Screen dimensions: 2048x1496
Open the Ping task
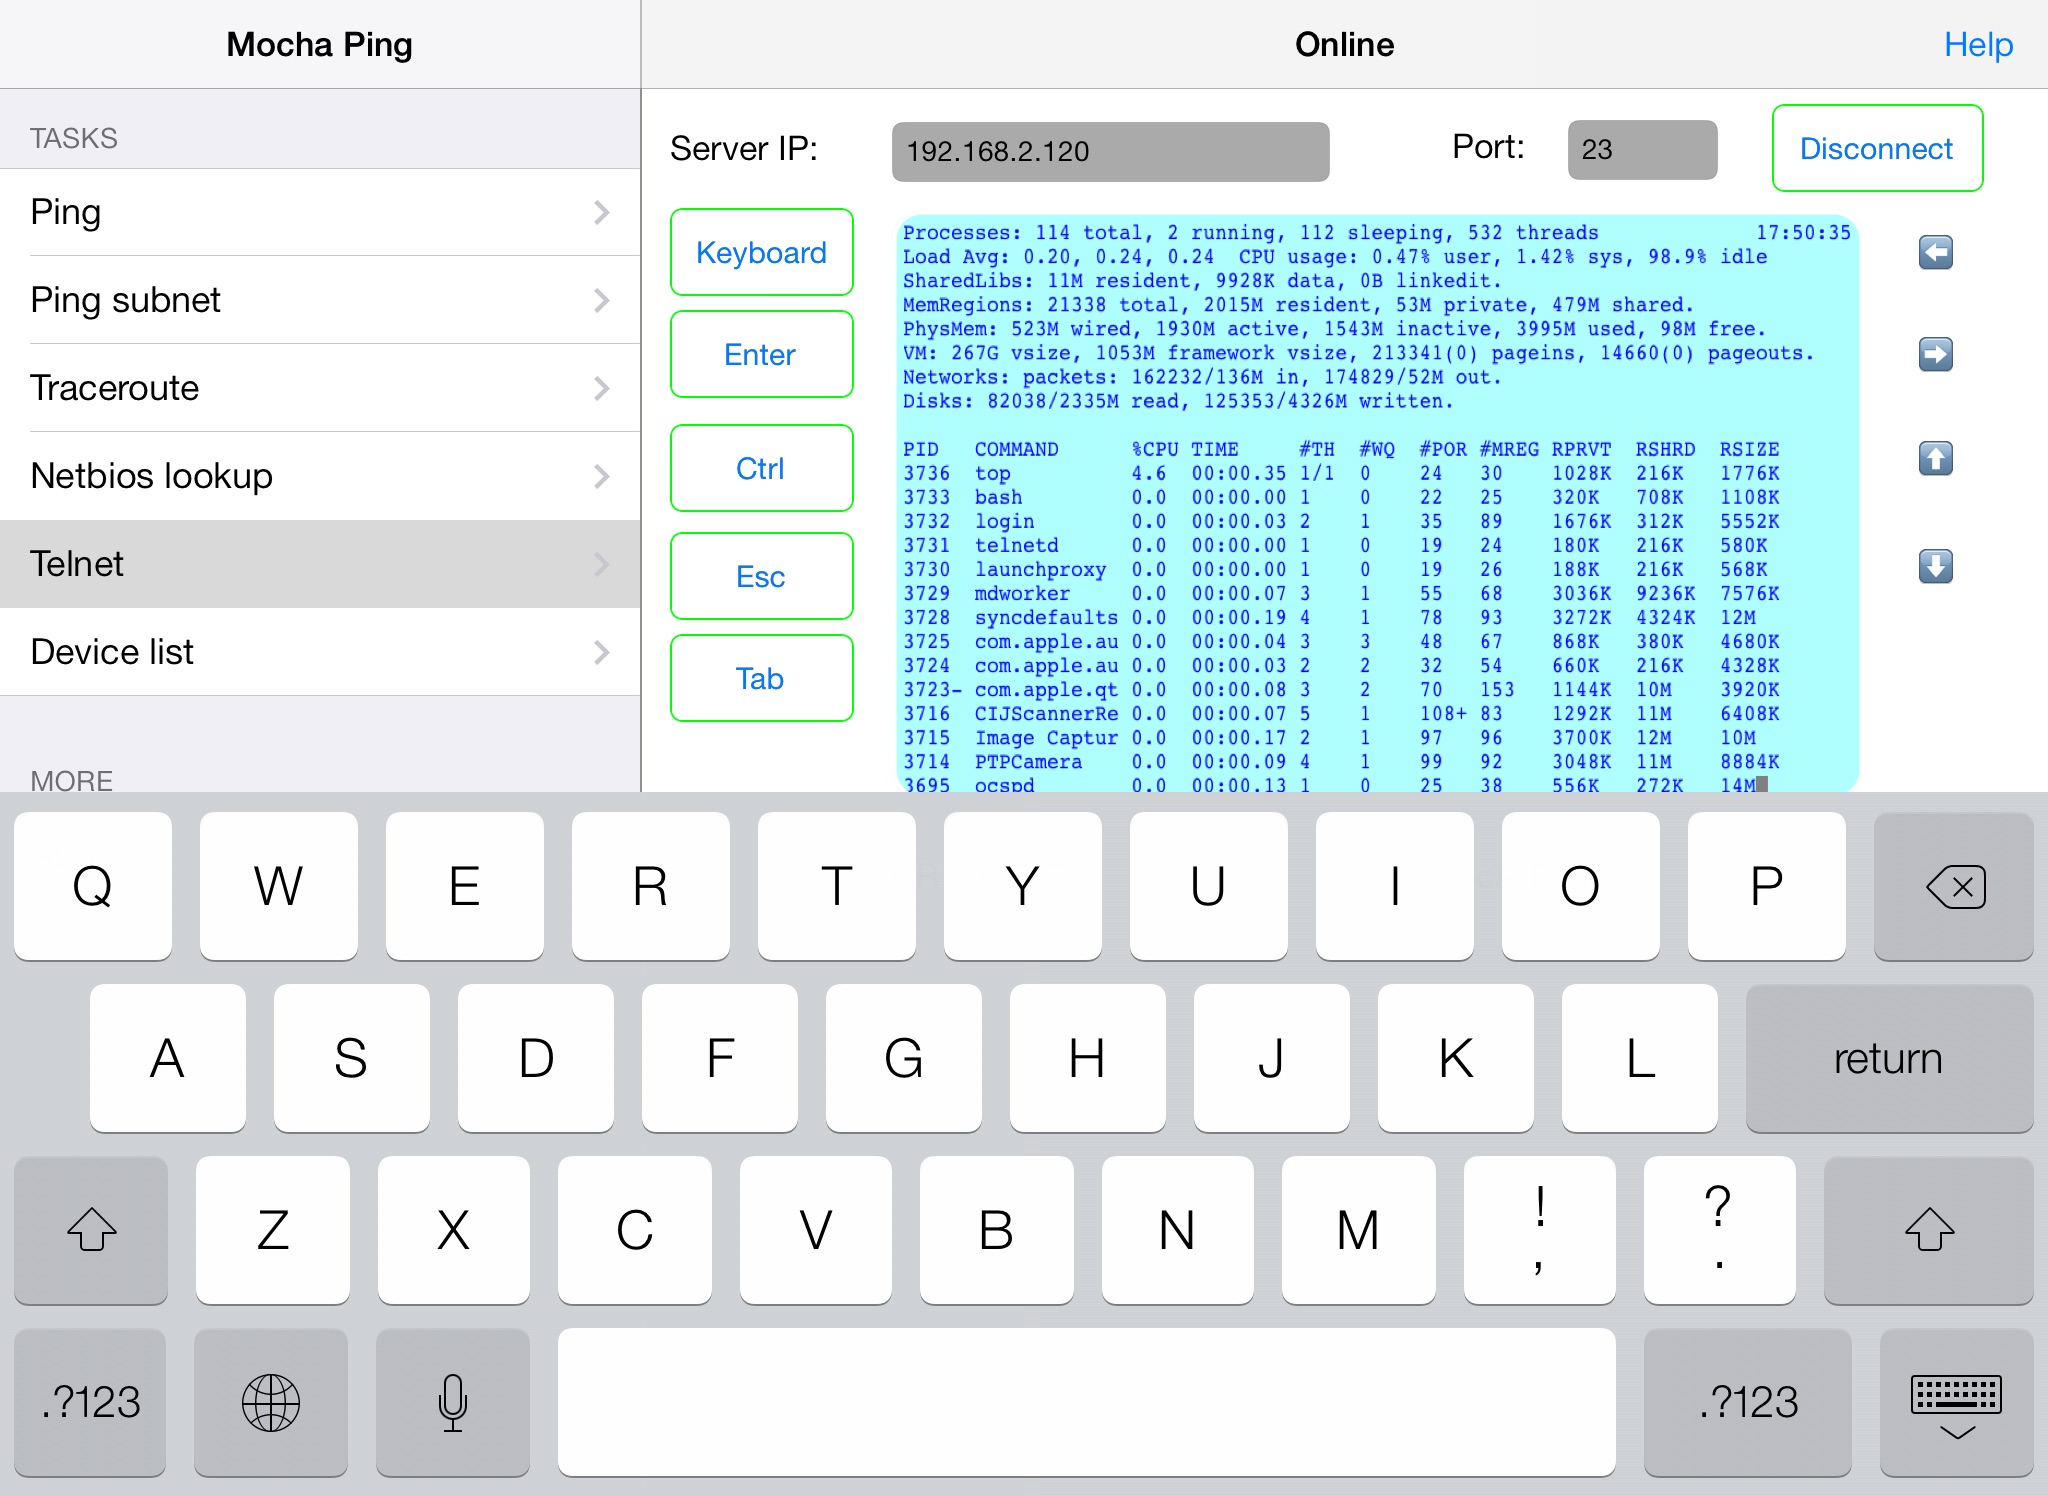point(320,212)
